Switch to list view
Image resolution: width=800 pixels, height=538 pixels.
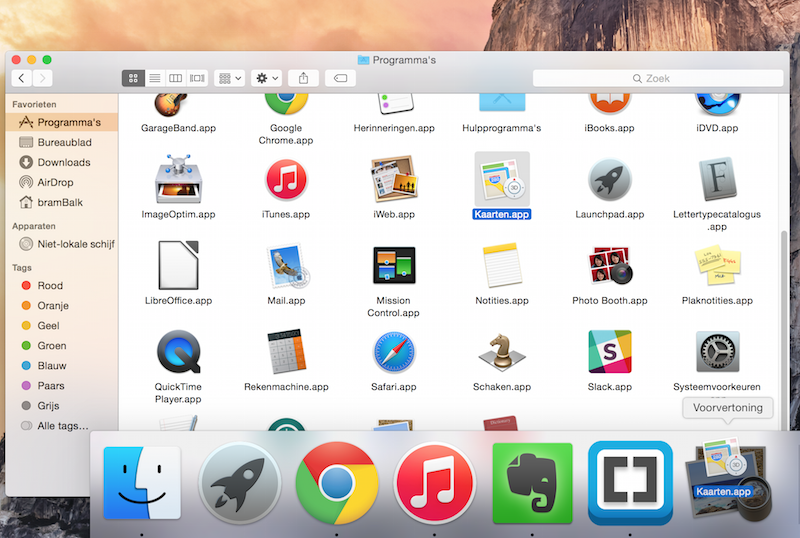[155, 78]
